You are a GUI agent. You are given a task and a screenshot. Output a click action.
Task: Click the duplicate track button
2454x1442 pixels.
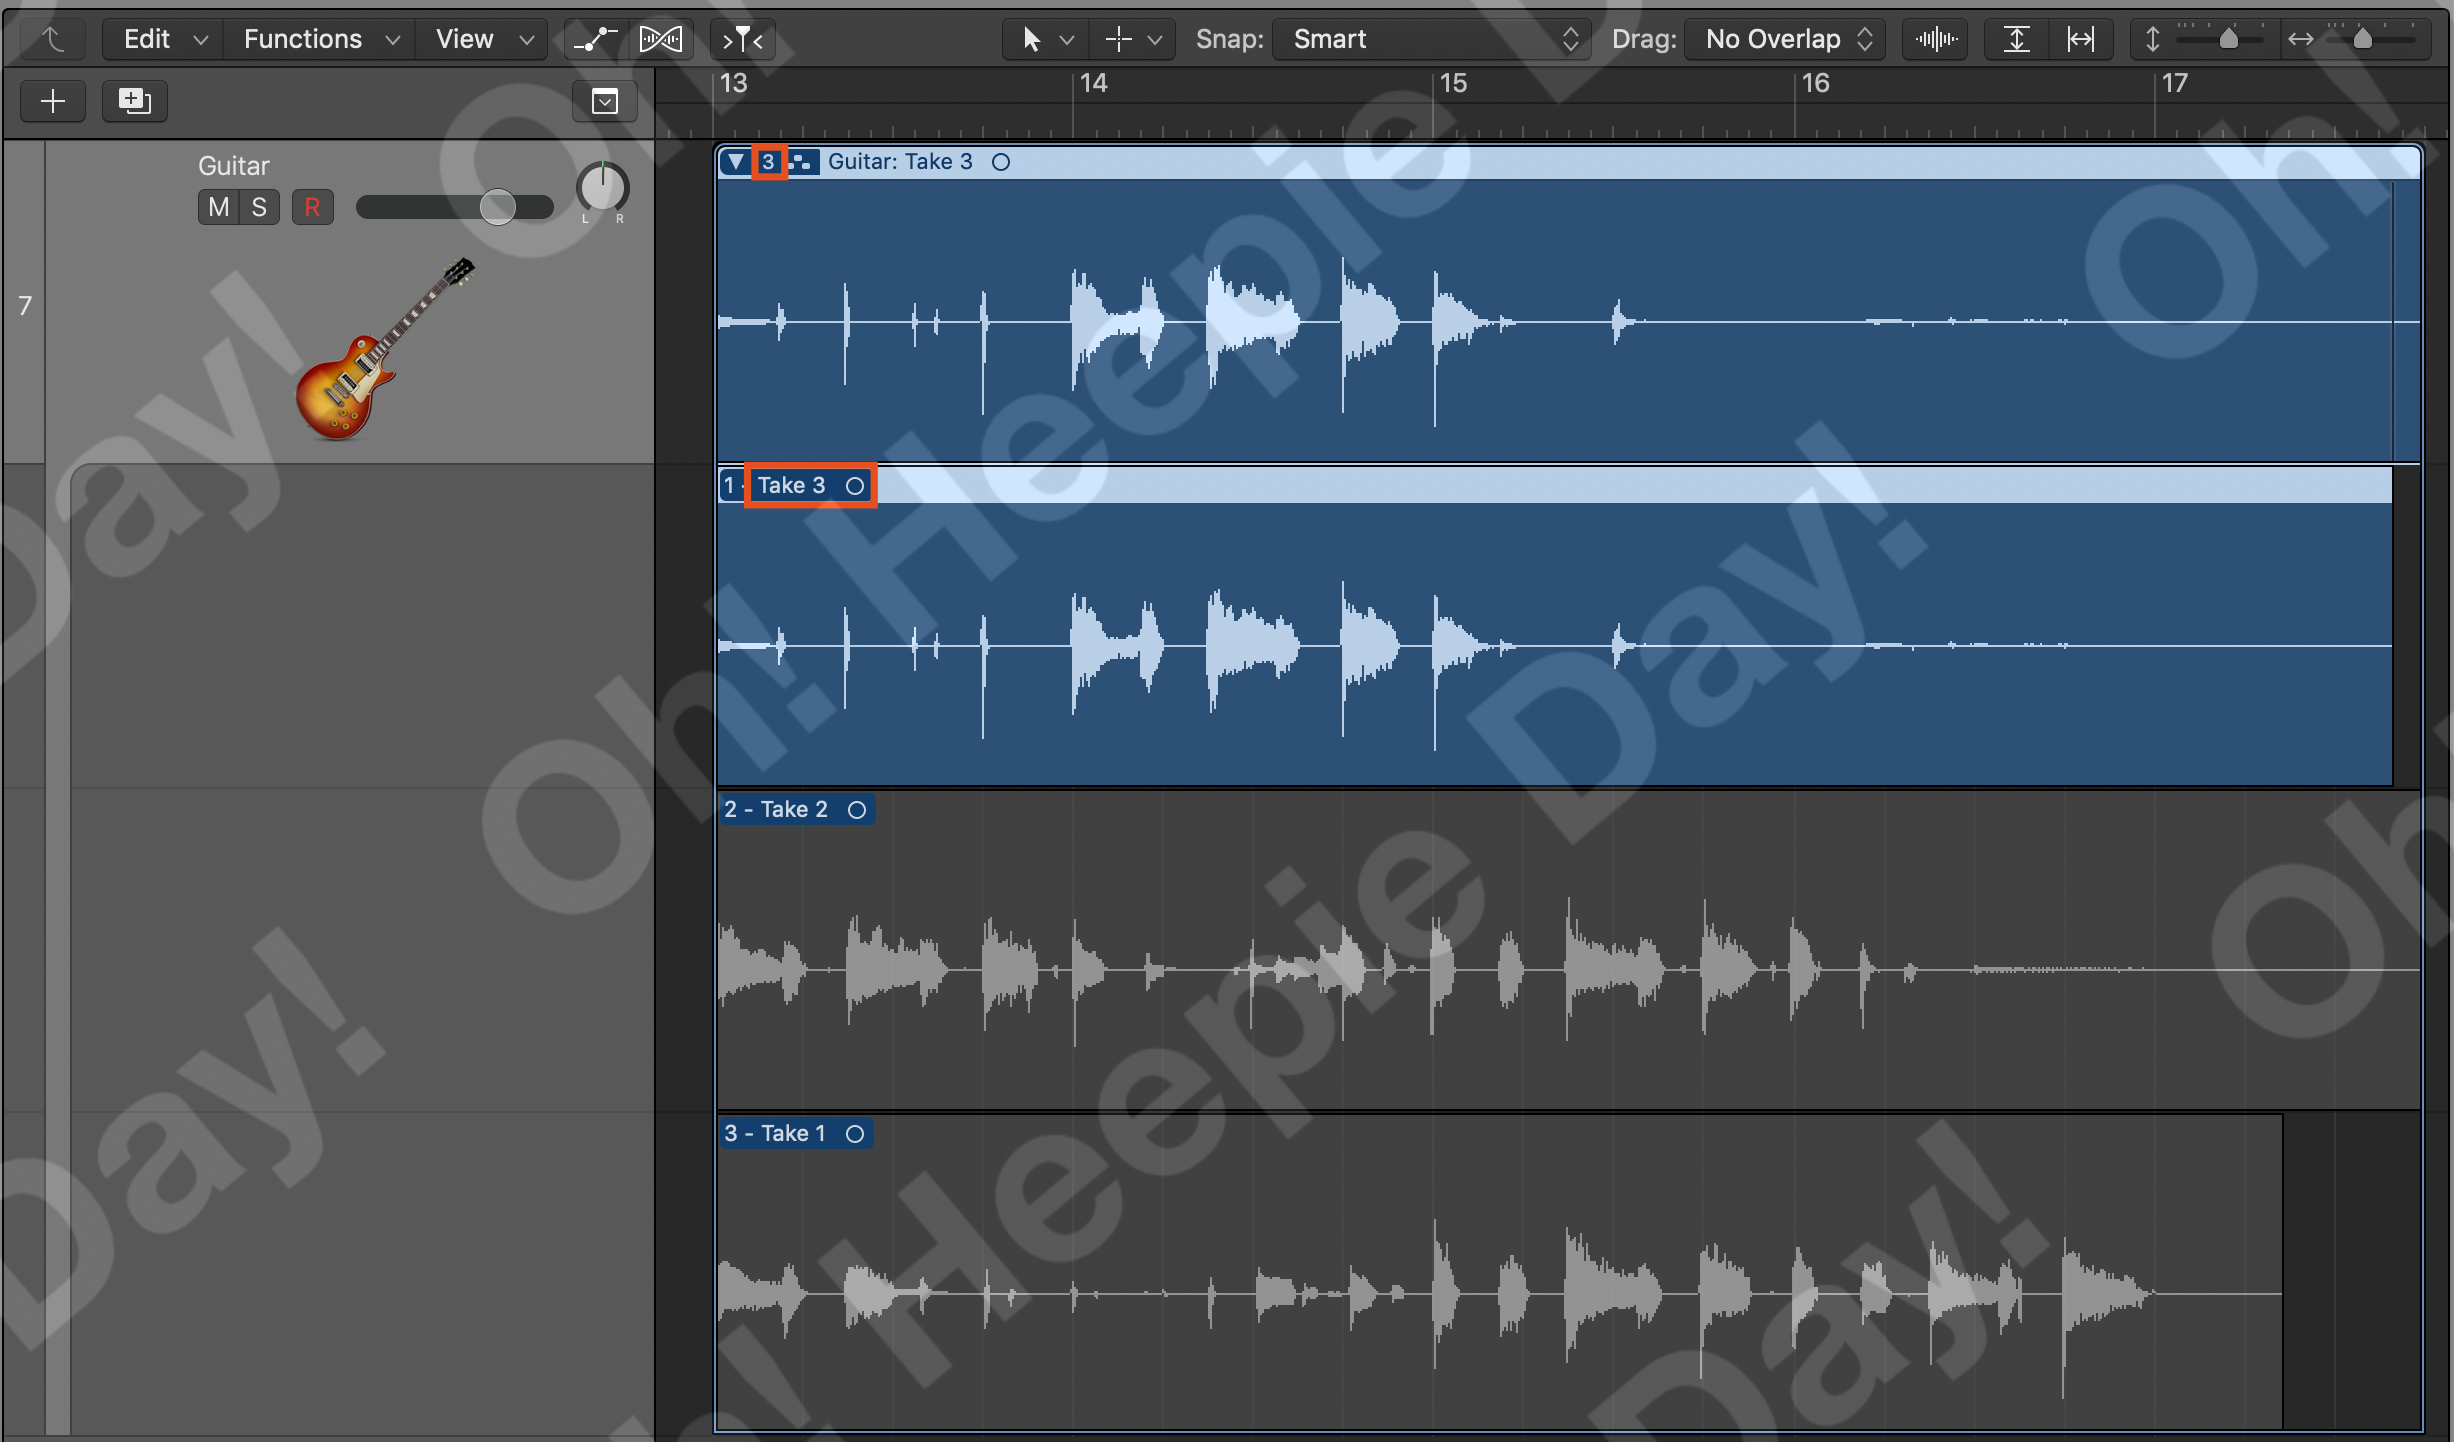pos(135,101)
